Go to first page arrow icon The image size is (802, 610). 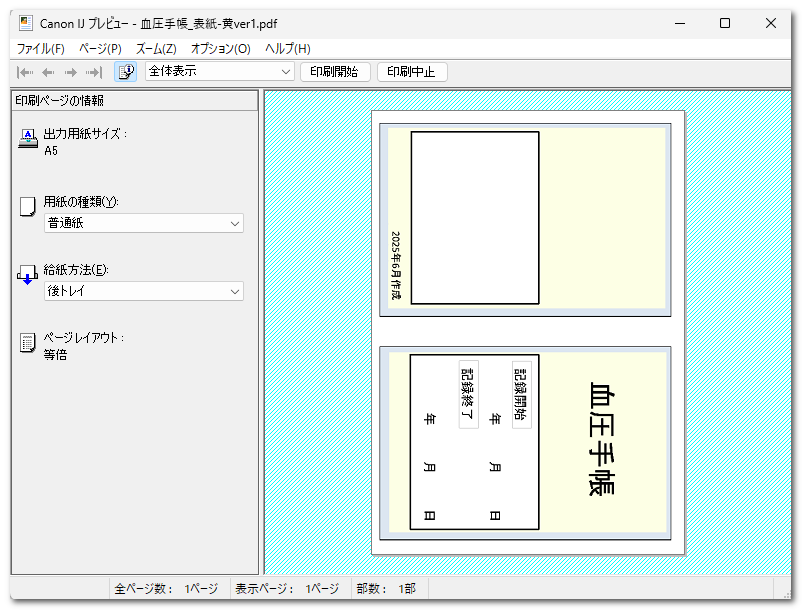(25, 72)
